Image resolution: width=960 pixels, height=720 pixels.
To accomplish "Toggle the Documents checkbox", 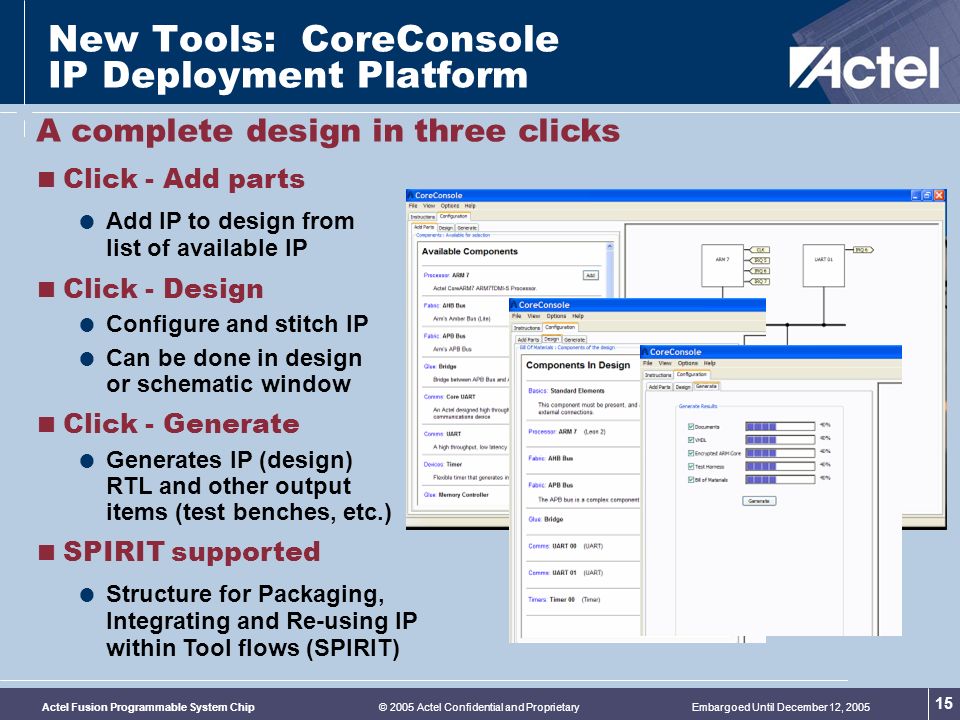I will tap(691, 427).
